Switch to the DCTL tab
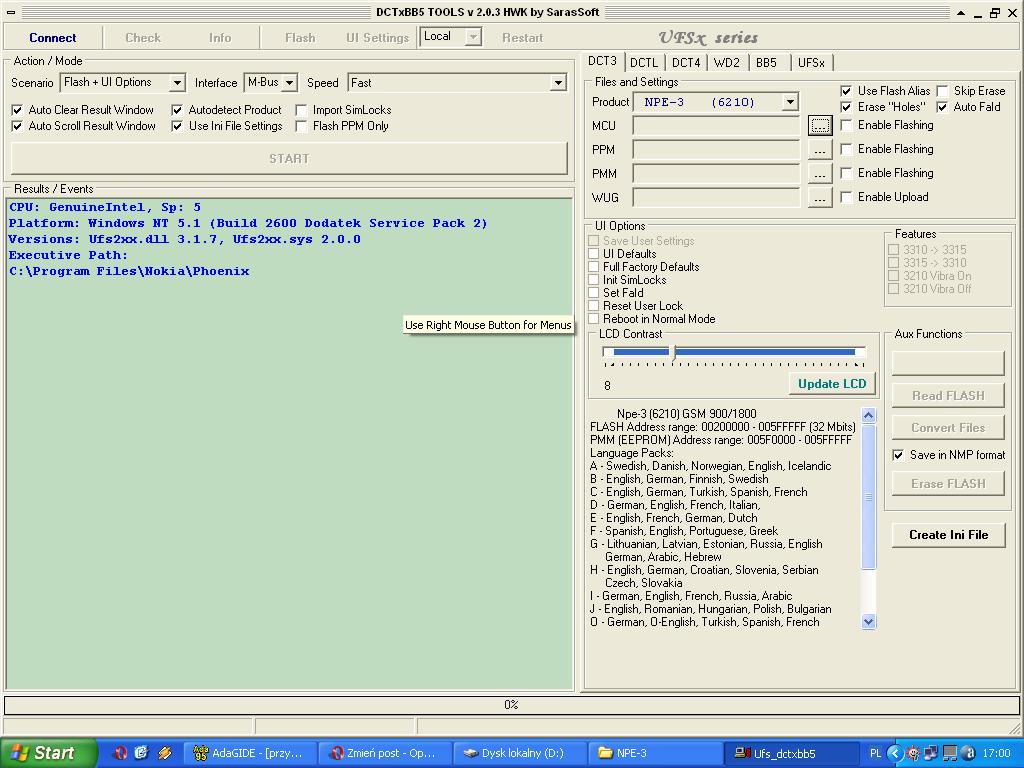1024x768 pixels. (644, 63)
